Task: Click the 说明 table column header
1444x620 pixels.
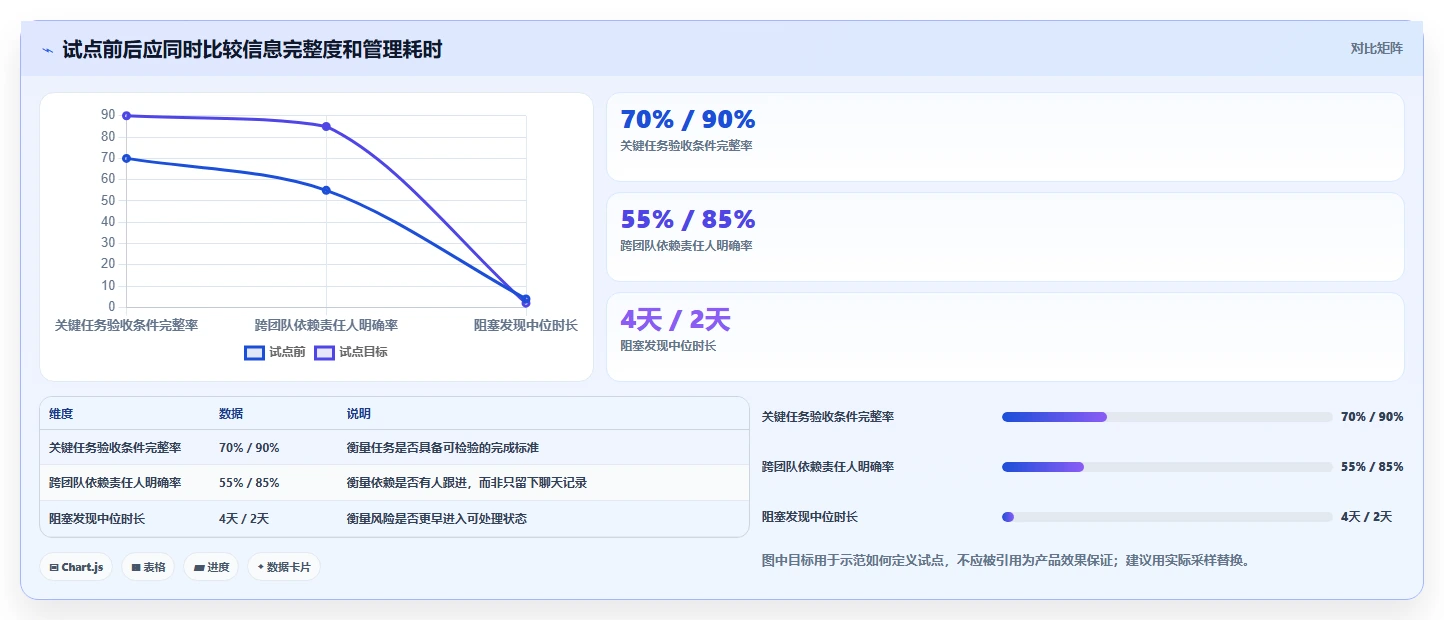Action: click(359, 414)
